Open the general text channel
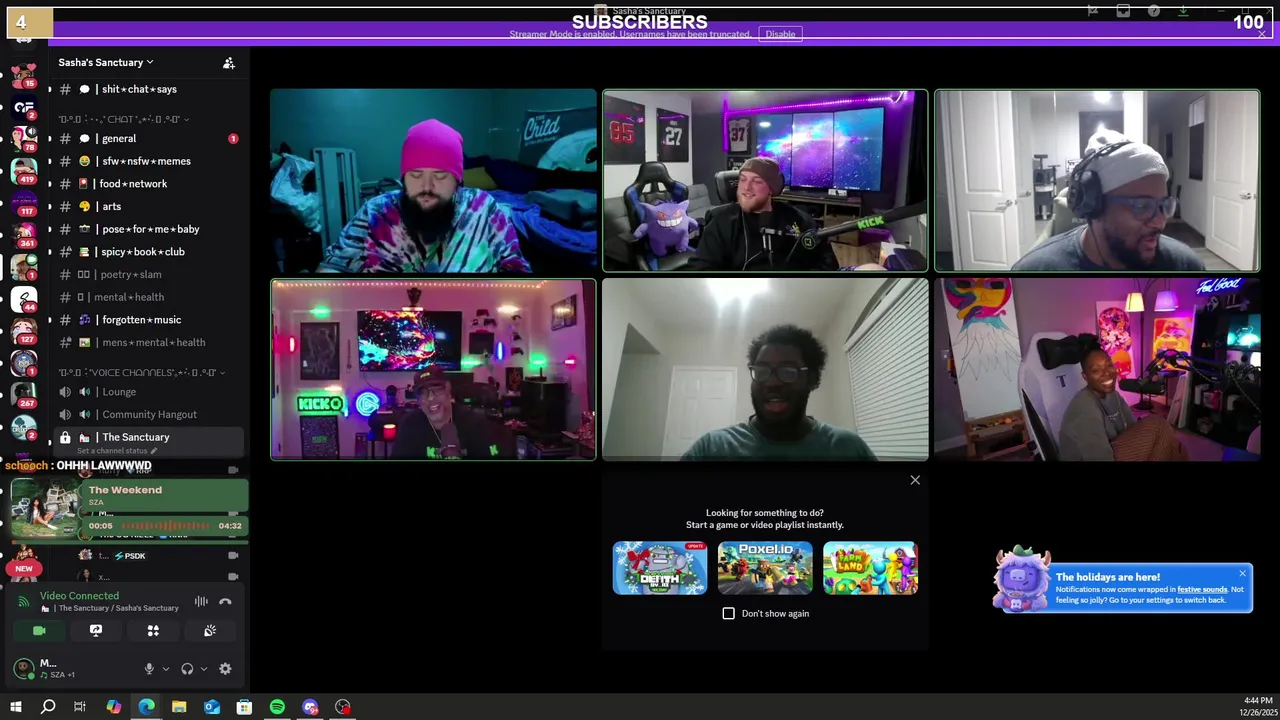 148,139
